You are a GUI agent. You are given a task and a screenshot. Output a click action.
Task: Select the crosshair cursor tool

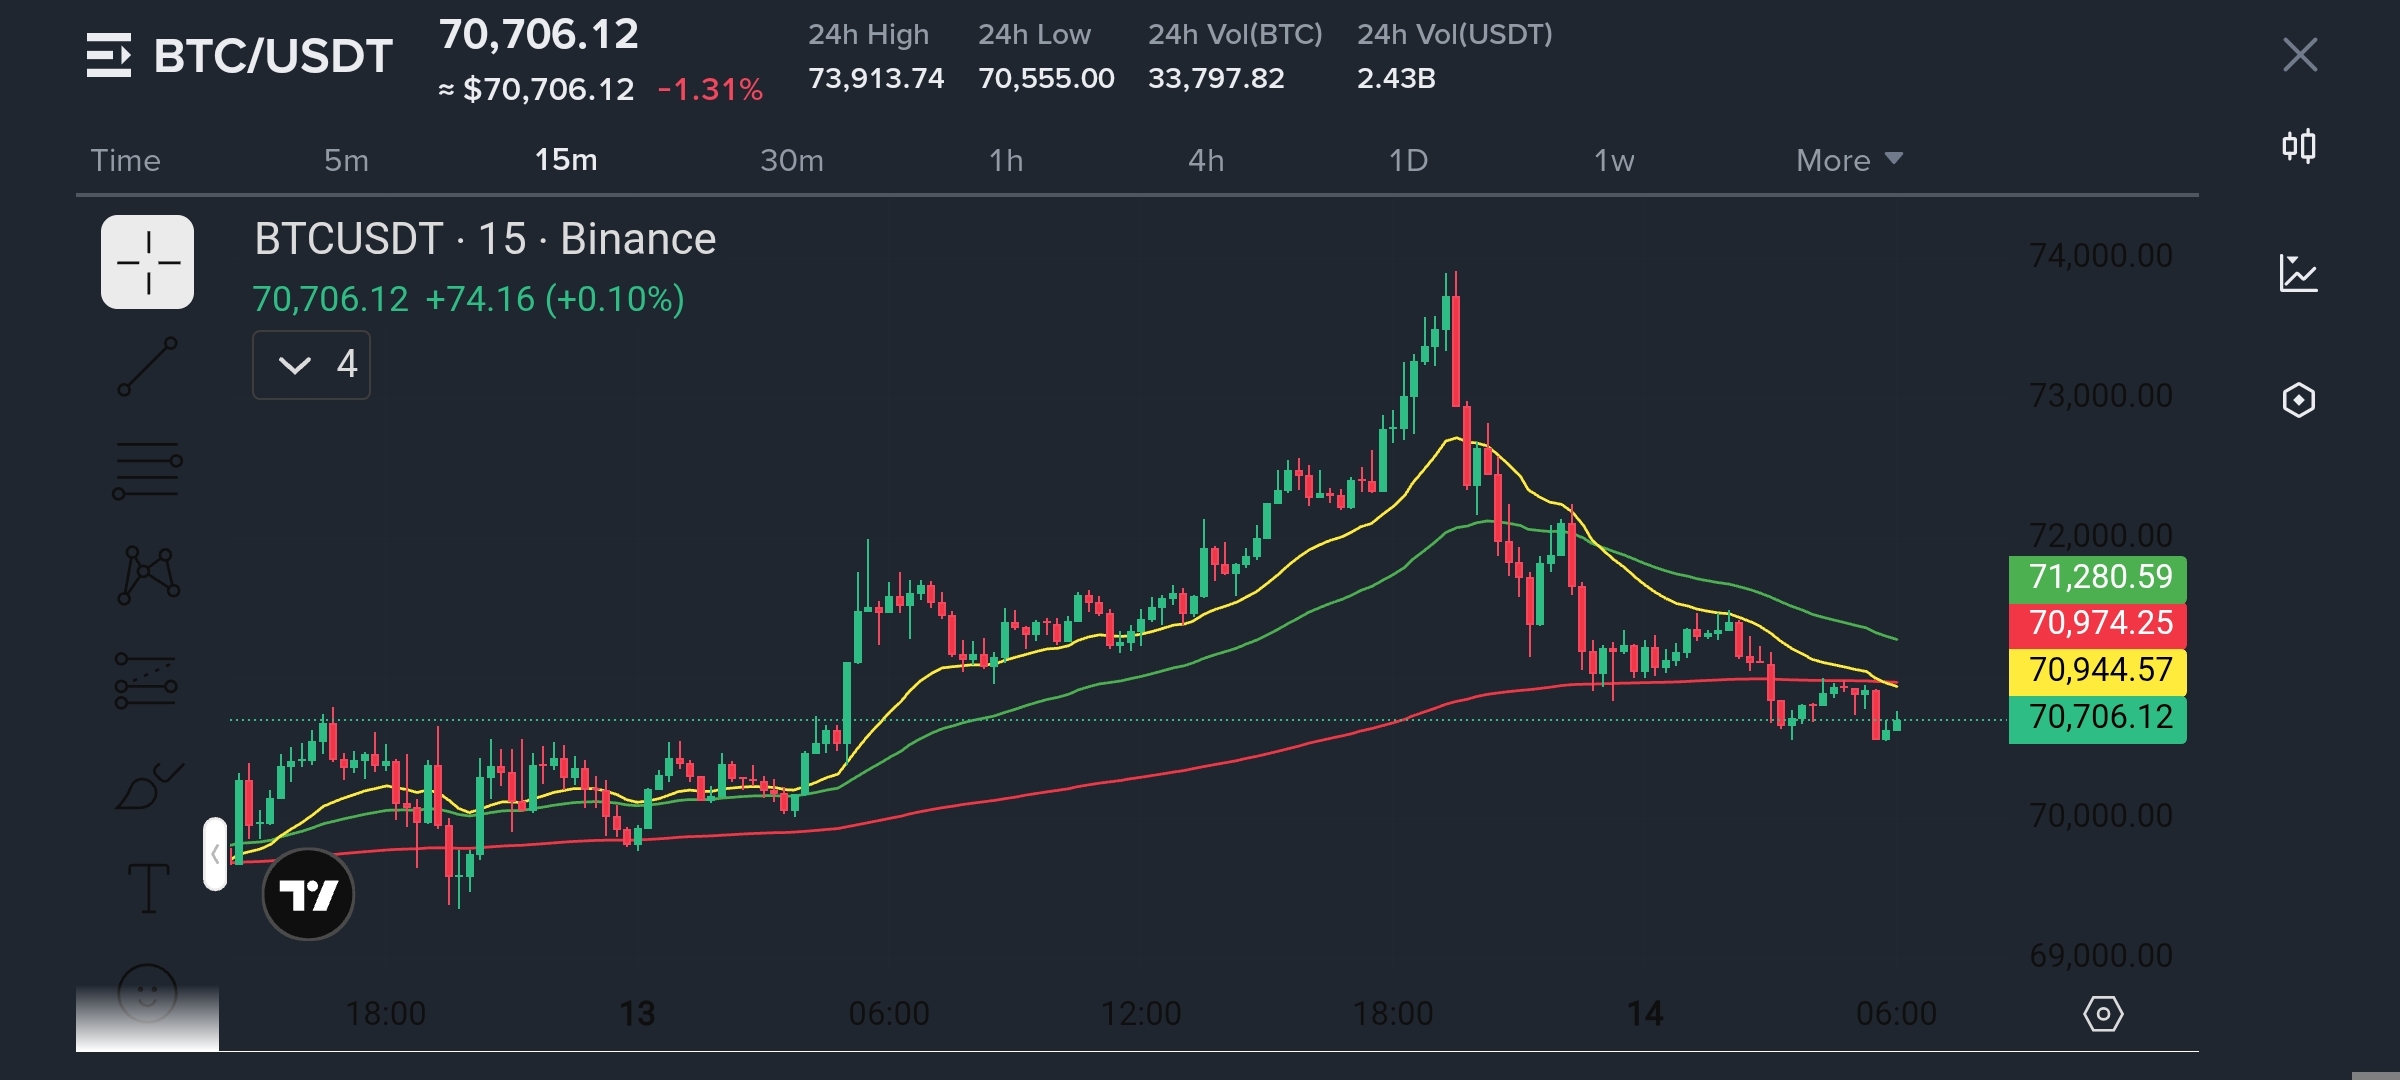tap(147, 262)
